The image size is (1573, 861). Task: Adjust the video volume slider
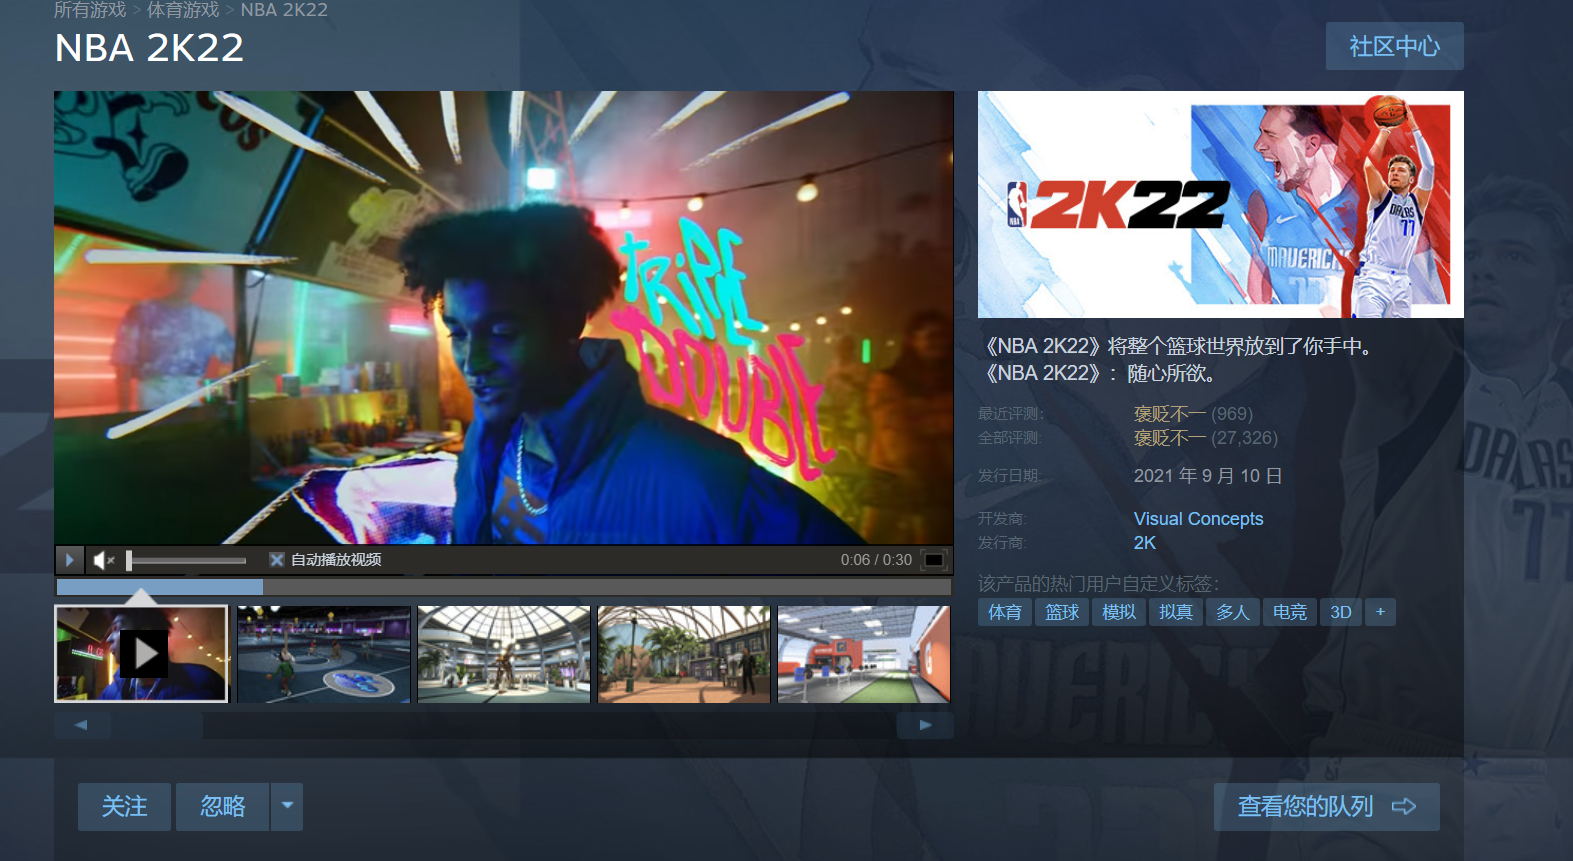(187, 560)
